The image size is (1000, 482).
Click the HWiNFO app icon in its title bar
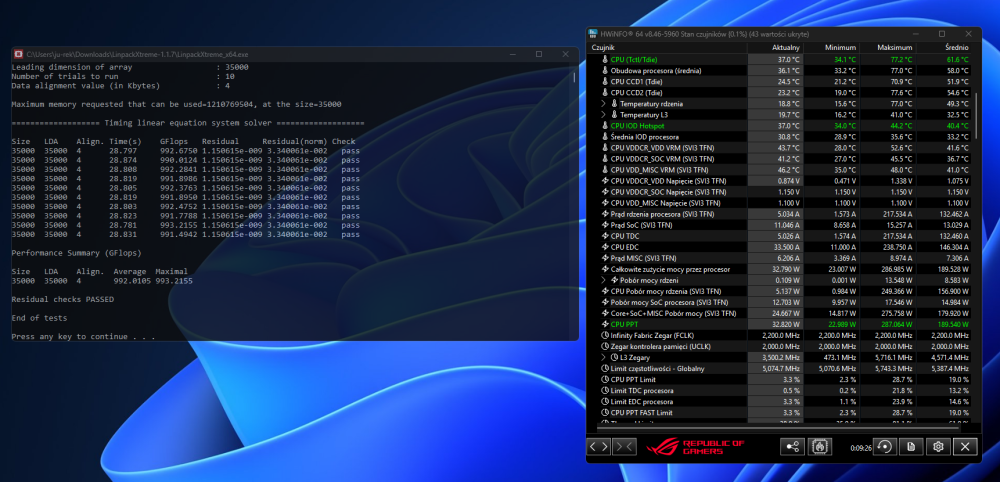pos(594,34)
